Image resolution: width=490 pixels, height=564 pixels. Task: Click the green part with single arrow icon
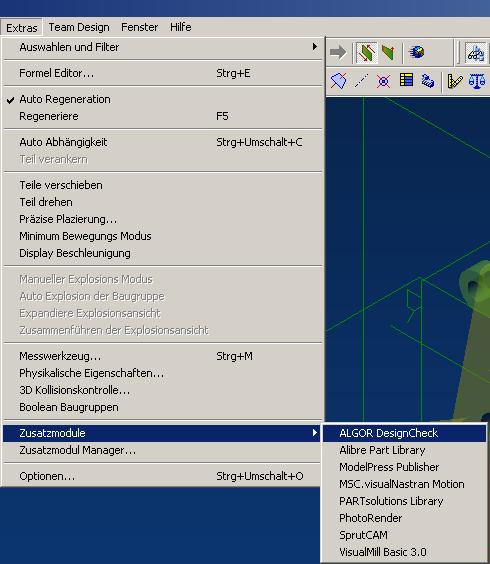pyautogui.click(x=388, y=53)
